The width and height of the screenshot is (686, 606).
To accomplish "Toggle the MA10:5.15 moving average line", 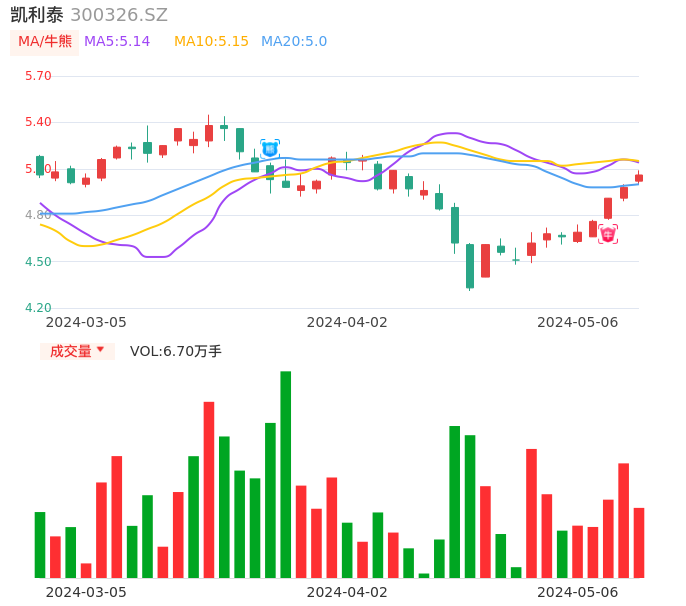I will tap(211, 42).
